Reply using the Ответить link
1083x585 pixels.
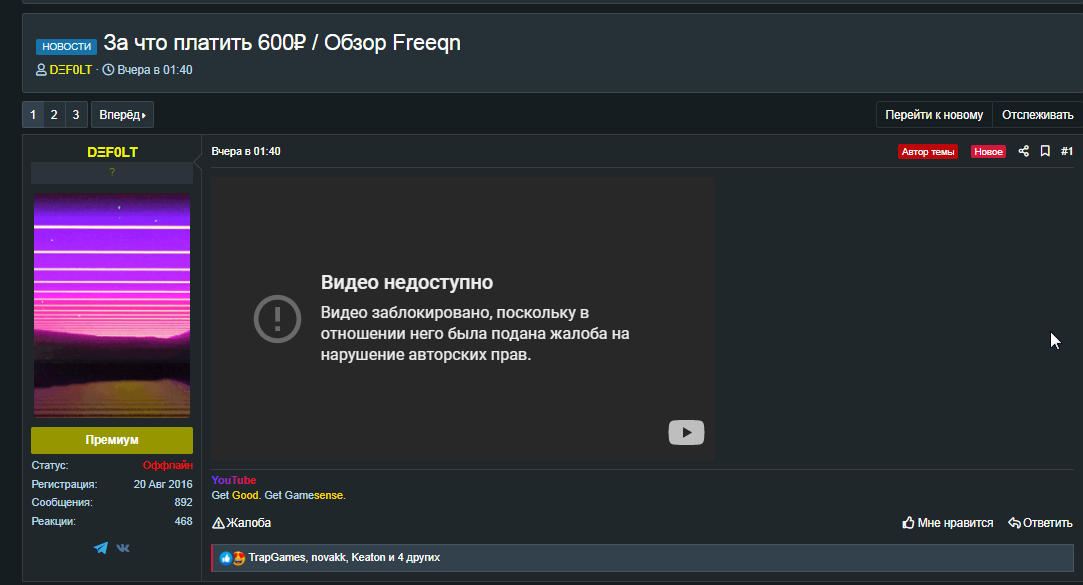(x=1040, y=523)
